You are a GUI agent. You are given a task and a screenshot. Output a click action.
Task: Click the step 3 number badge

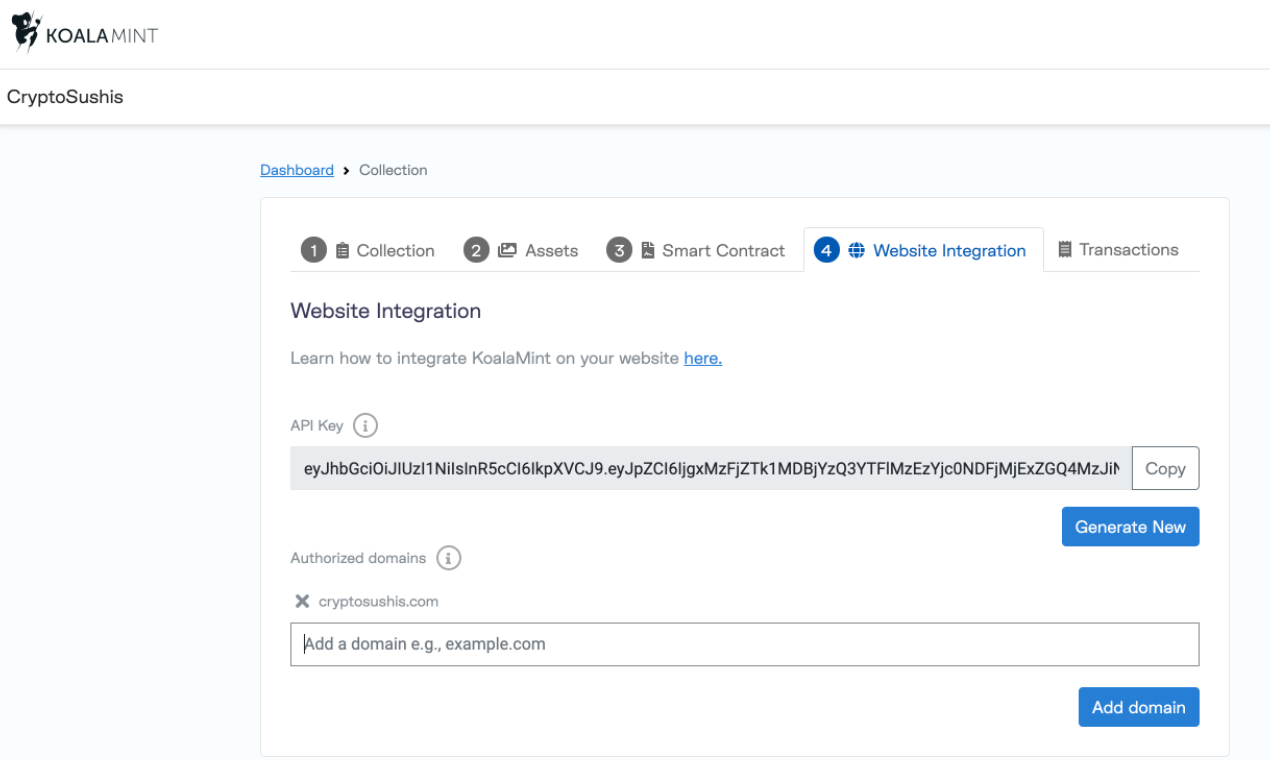pyautogui.click(x=619, y=250)
